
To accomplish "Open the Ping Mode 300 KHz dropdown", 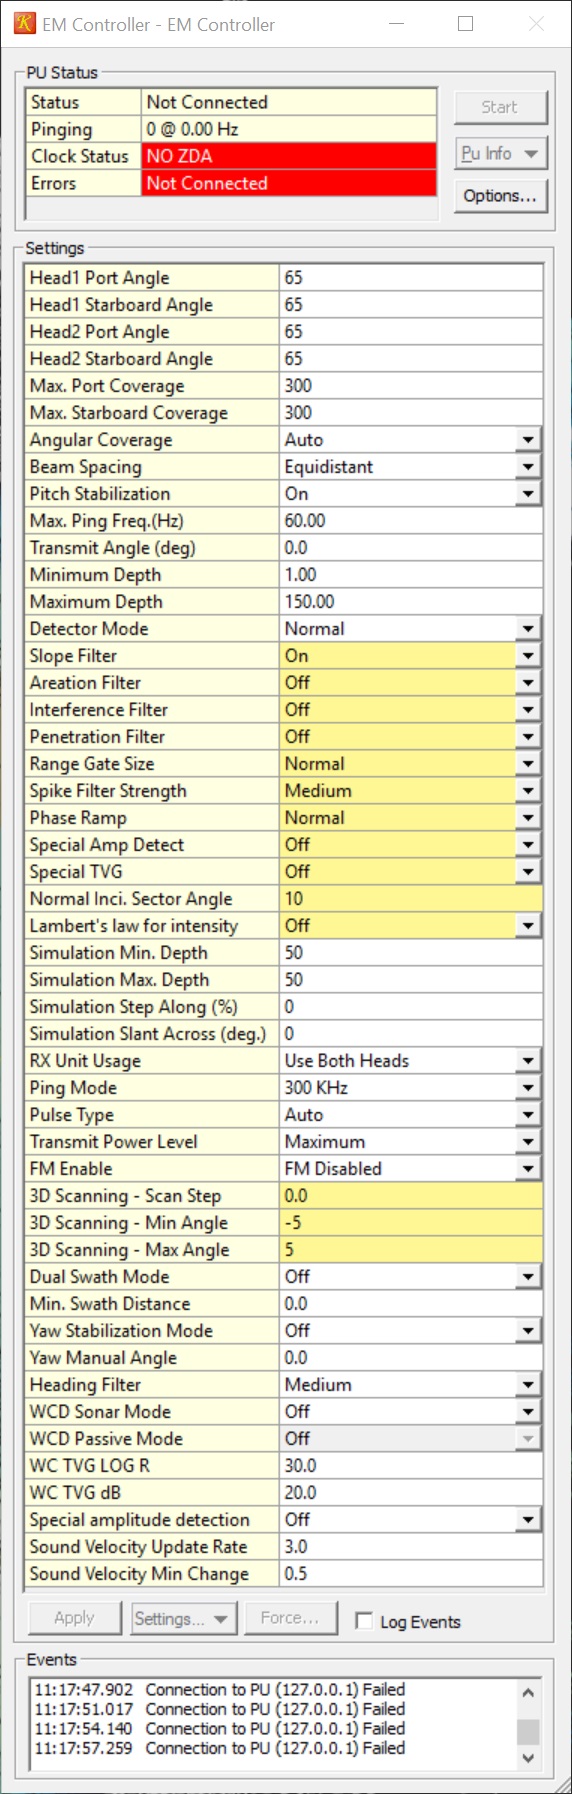I will tap(528, 1088).
